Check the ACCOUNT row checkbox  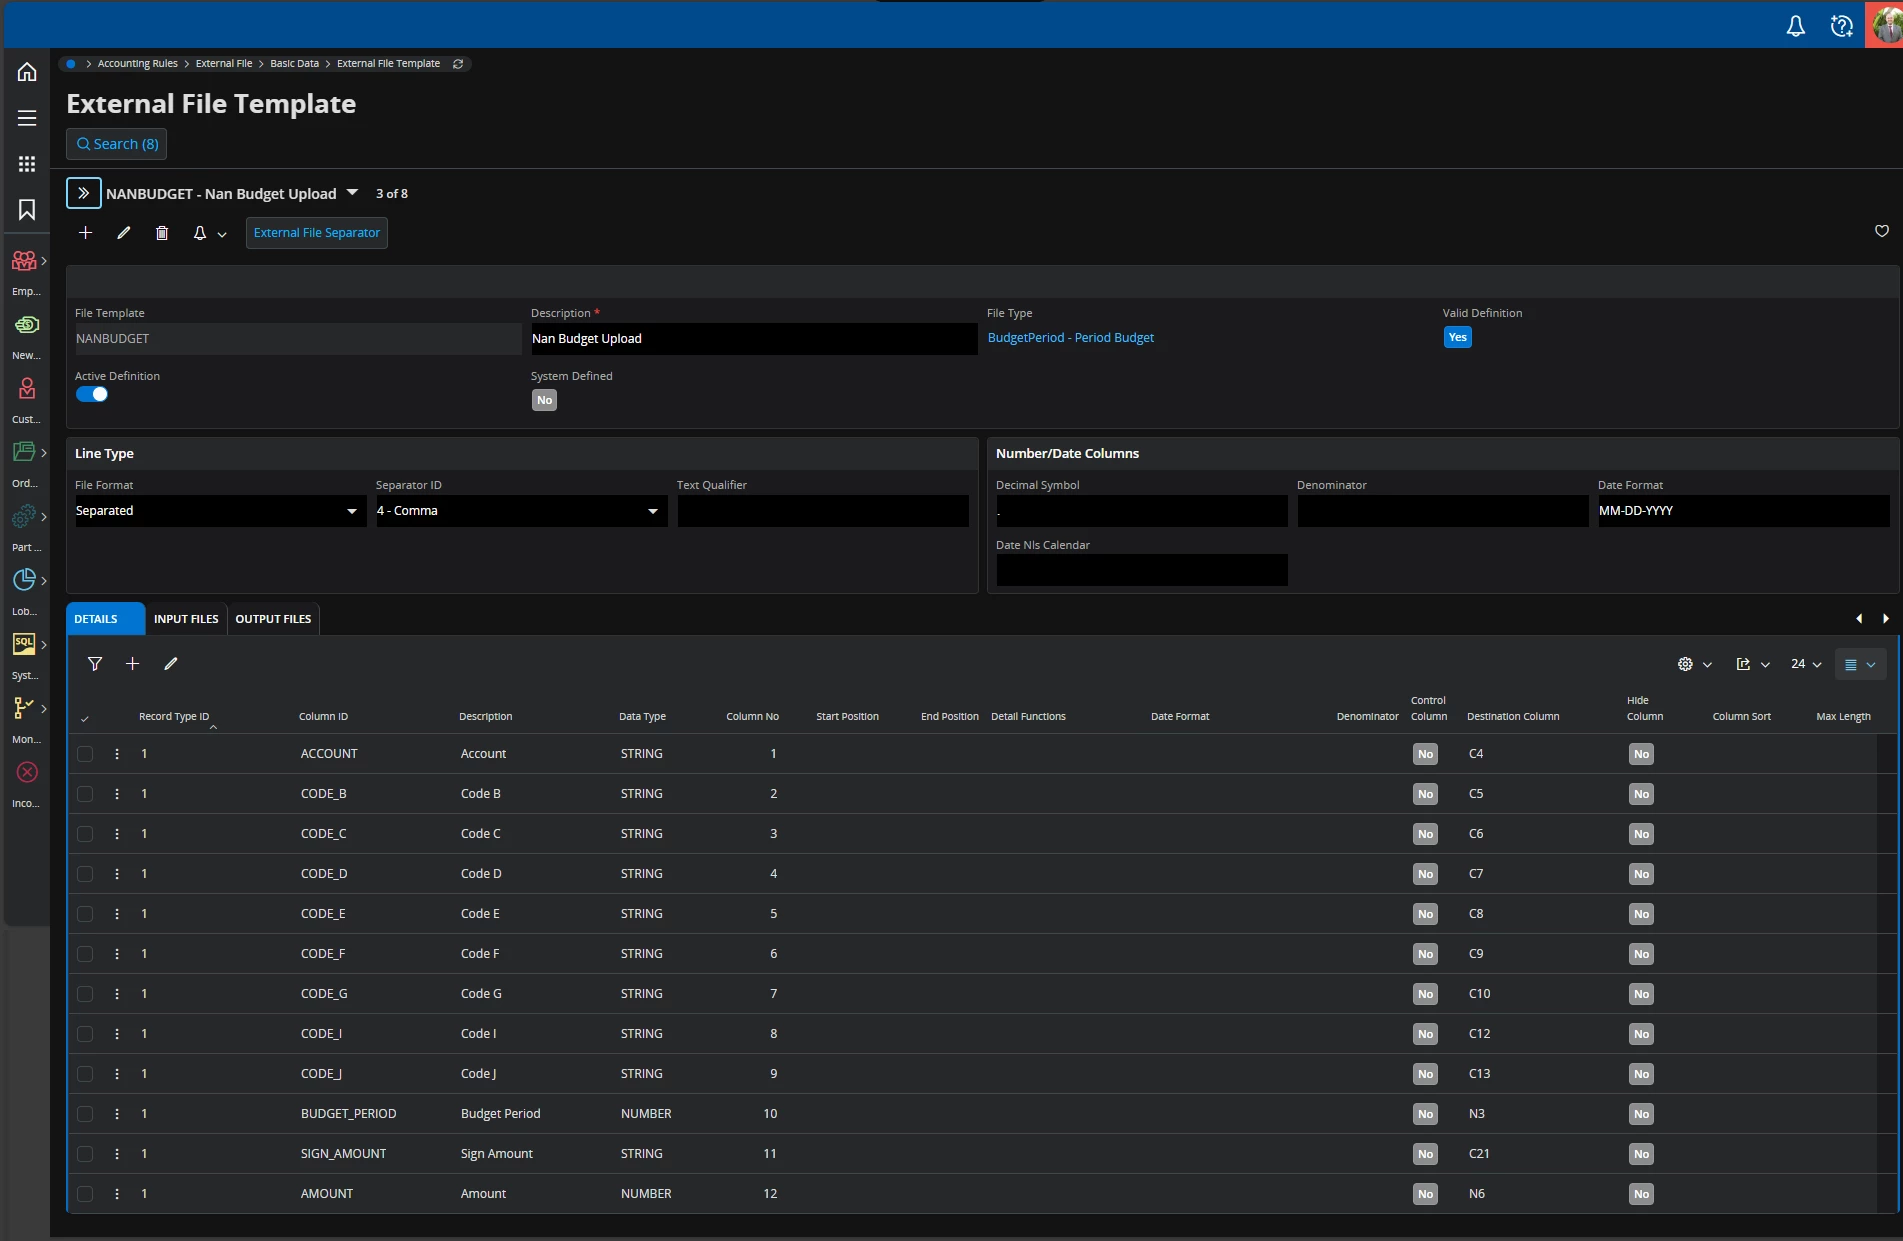pyautogui.click(x=85, y=754)
